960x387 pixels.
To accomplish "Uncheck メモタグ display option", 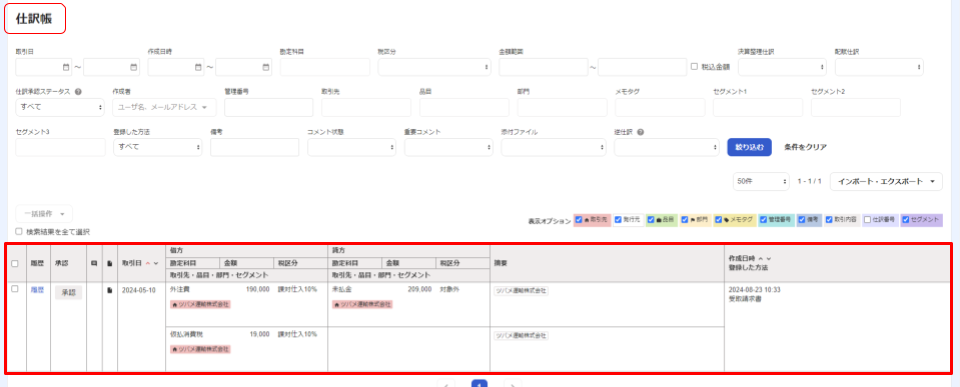I will 719,219.
